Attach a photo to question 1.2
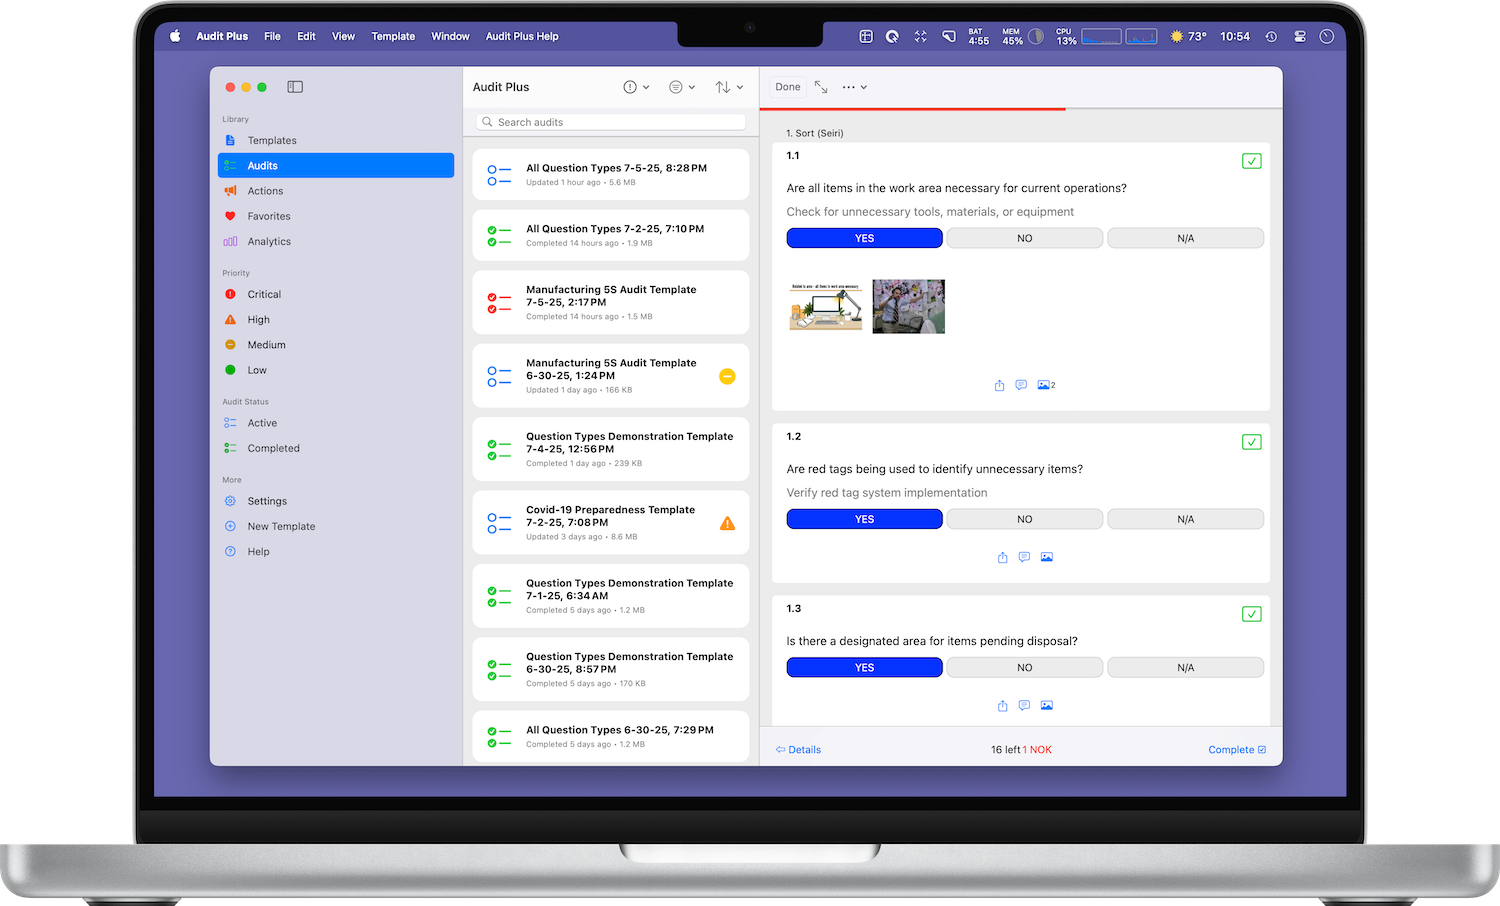Viewport: 1500px width, 906px height. (1047, 557)
